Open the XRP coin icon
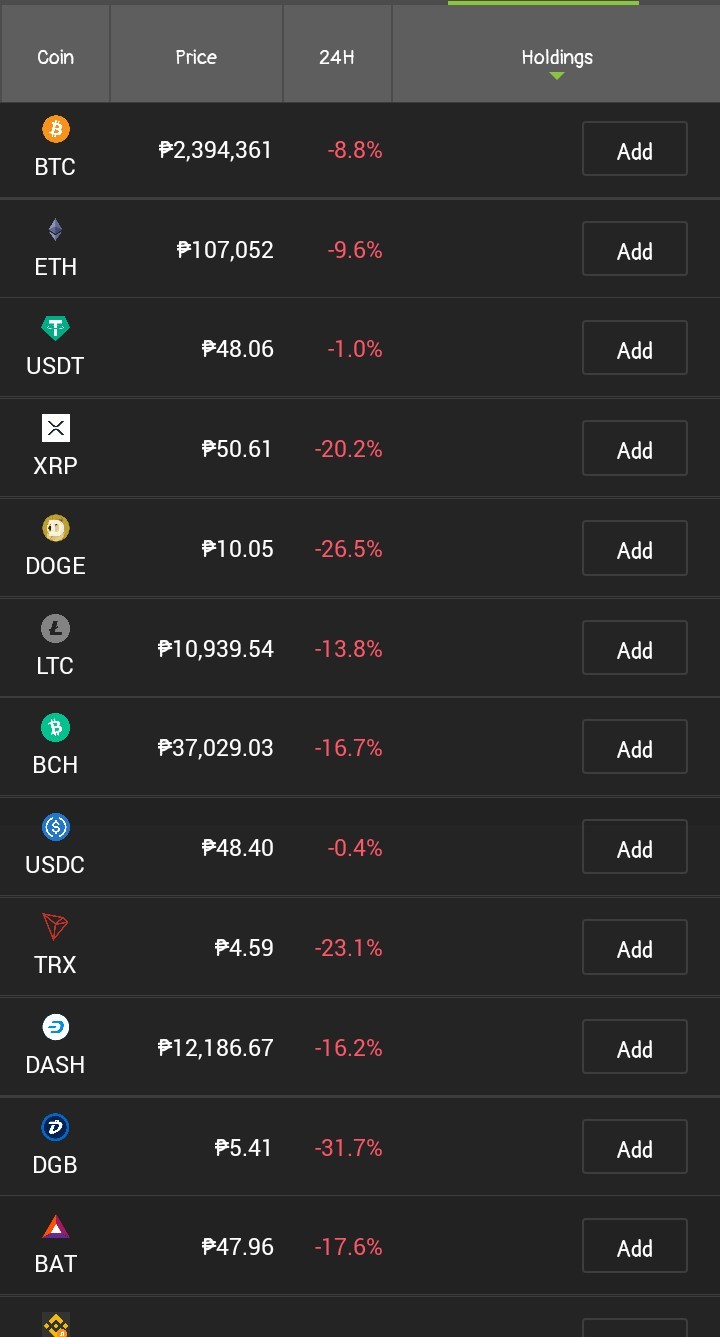Image resolution: width=720 pixels, height=1337 pixels. pos(56,428)
